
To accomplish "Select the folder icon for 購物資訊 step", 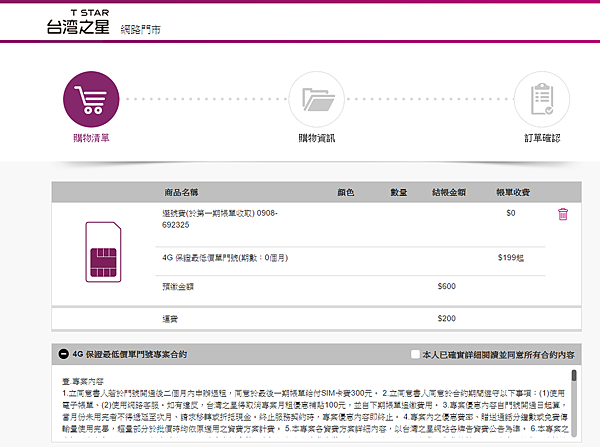I will (316, 99).
